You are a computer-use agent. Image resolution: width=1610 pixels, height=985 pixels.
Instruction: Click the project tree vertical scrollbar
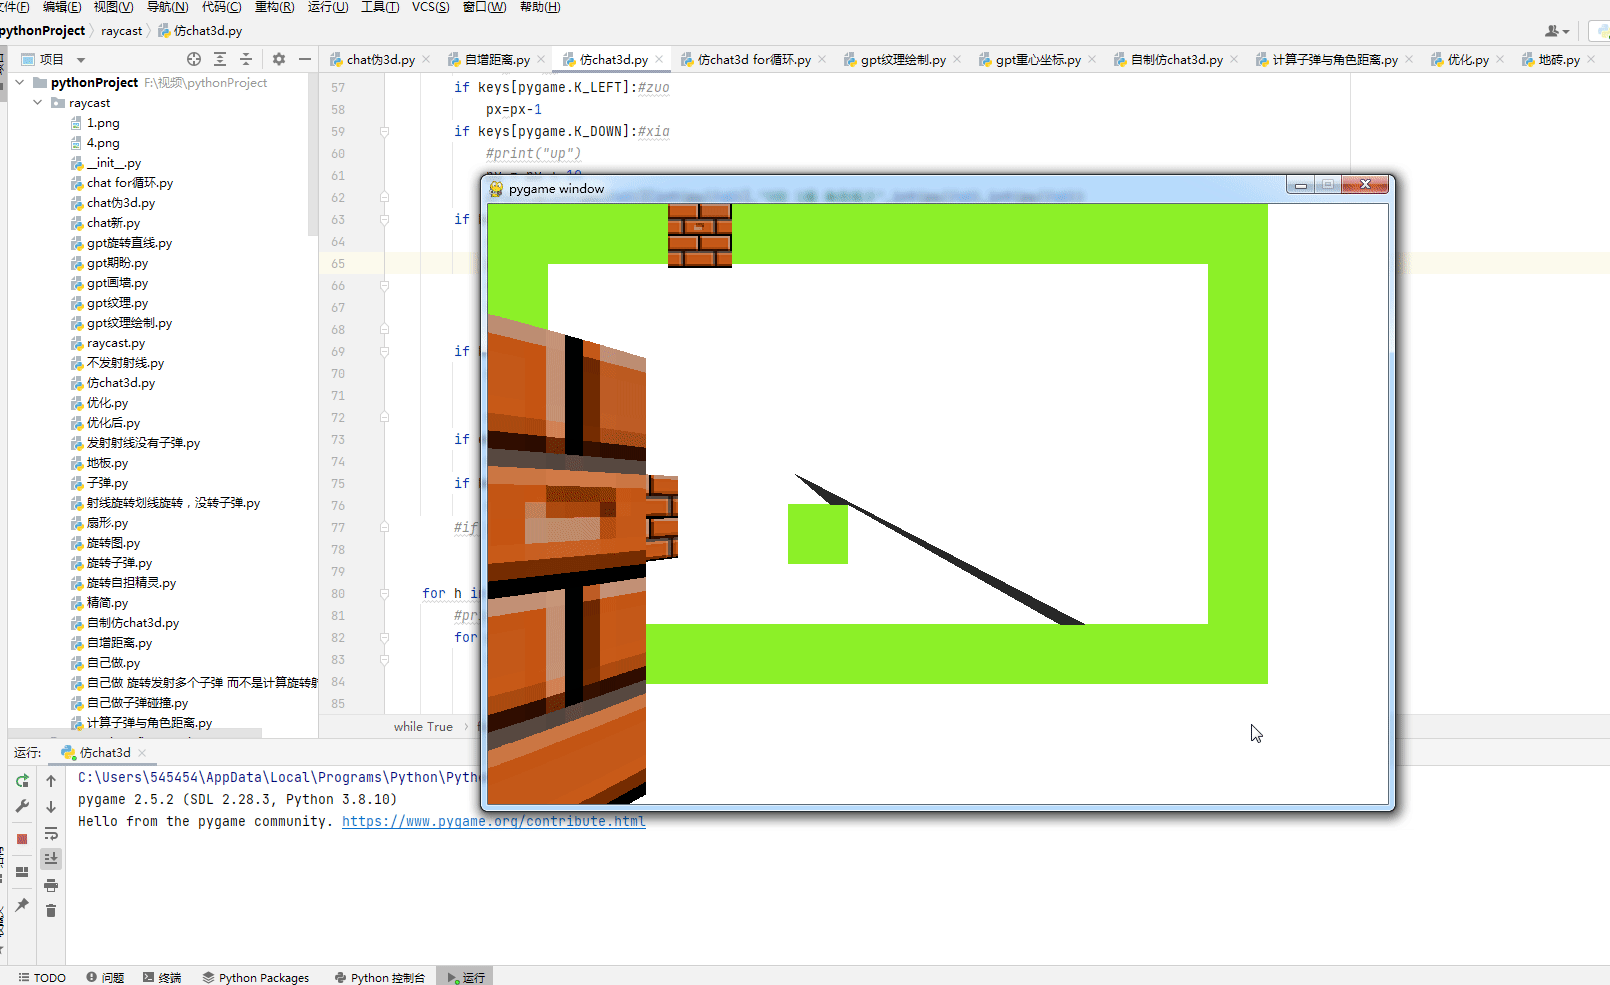312,155
